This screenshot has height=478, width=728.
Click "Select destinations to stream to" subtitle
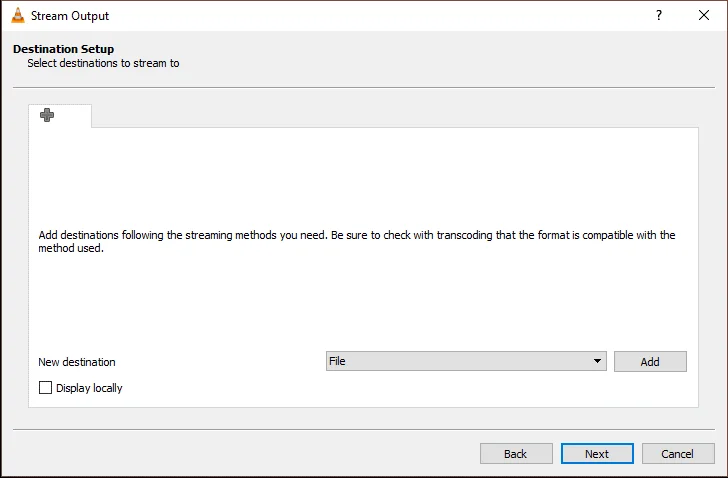[x=103, y=63]
